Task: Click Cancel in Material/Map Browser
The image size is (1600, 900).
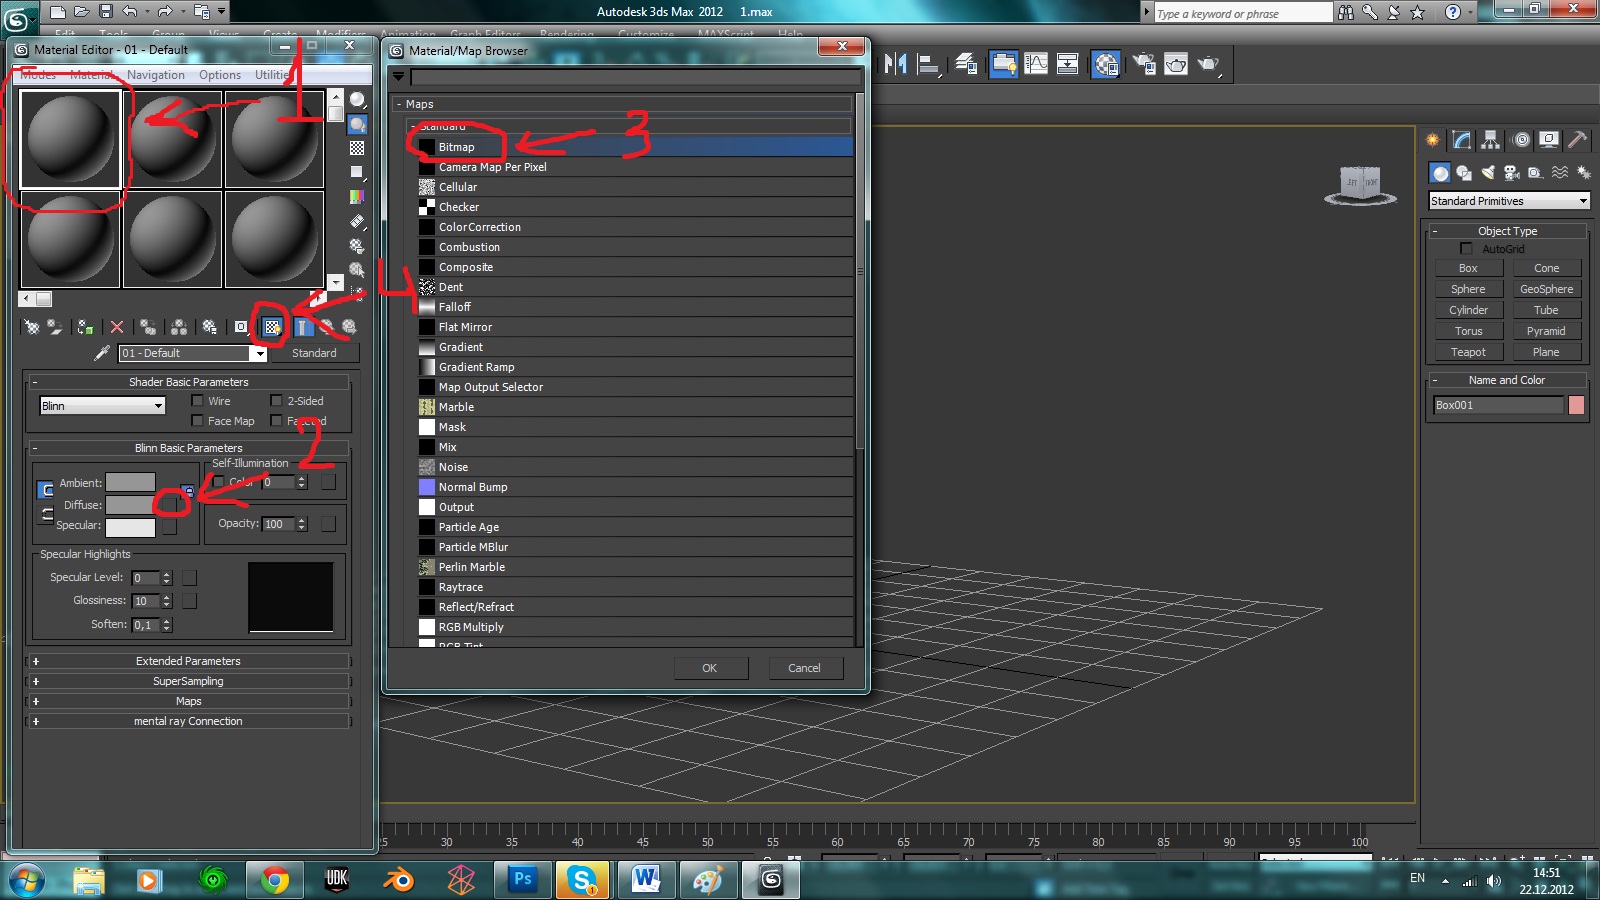Action: pyautogui.click(x=805, y=668)
